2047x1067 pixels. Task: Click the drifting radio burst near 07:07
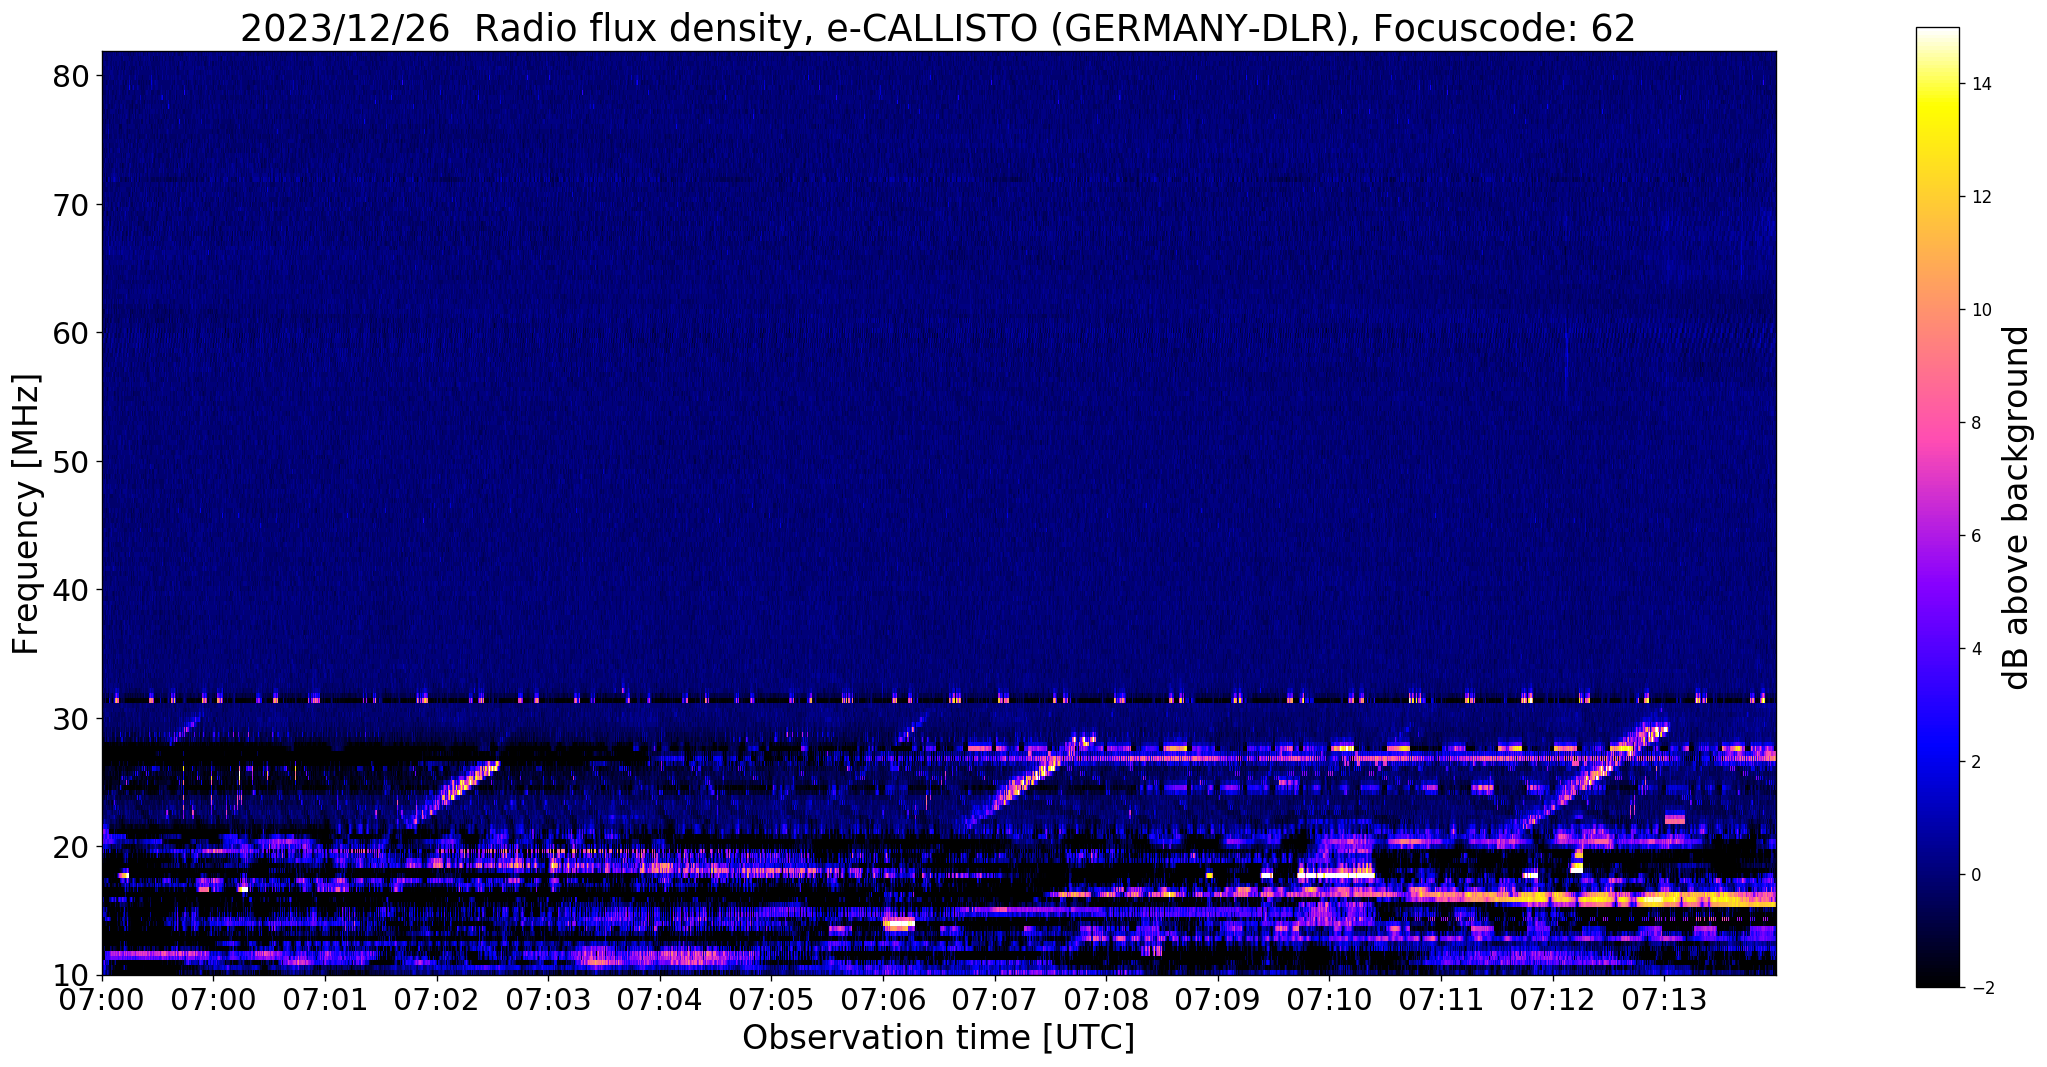pos(1030,782)
